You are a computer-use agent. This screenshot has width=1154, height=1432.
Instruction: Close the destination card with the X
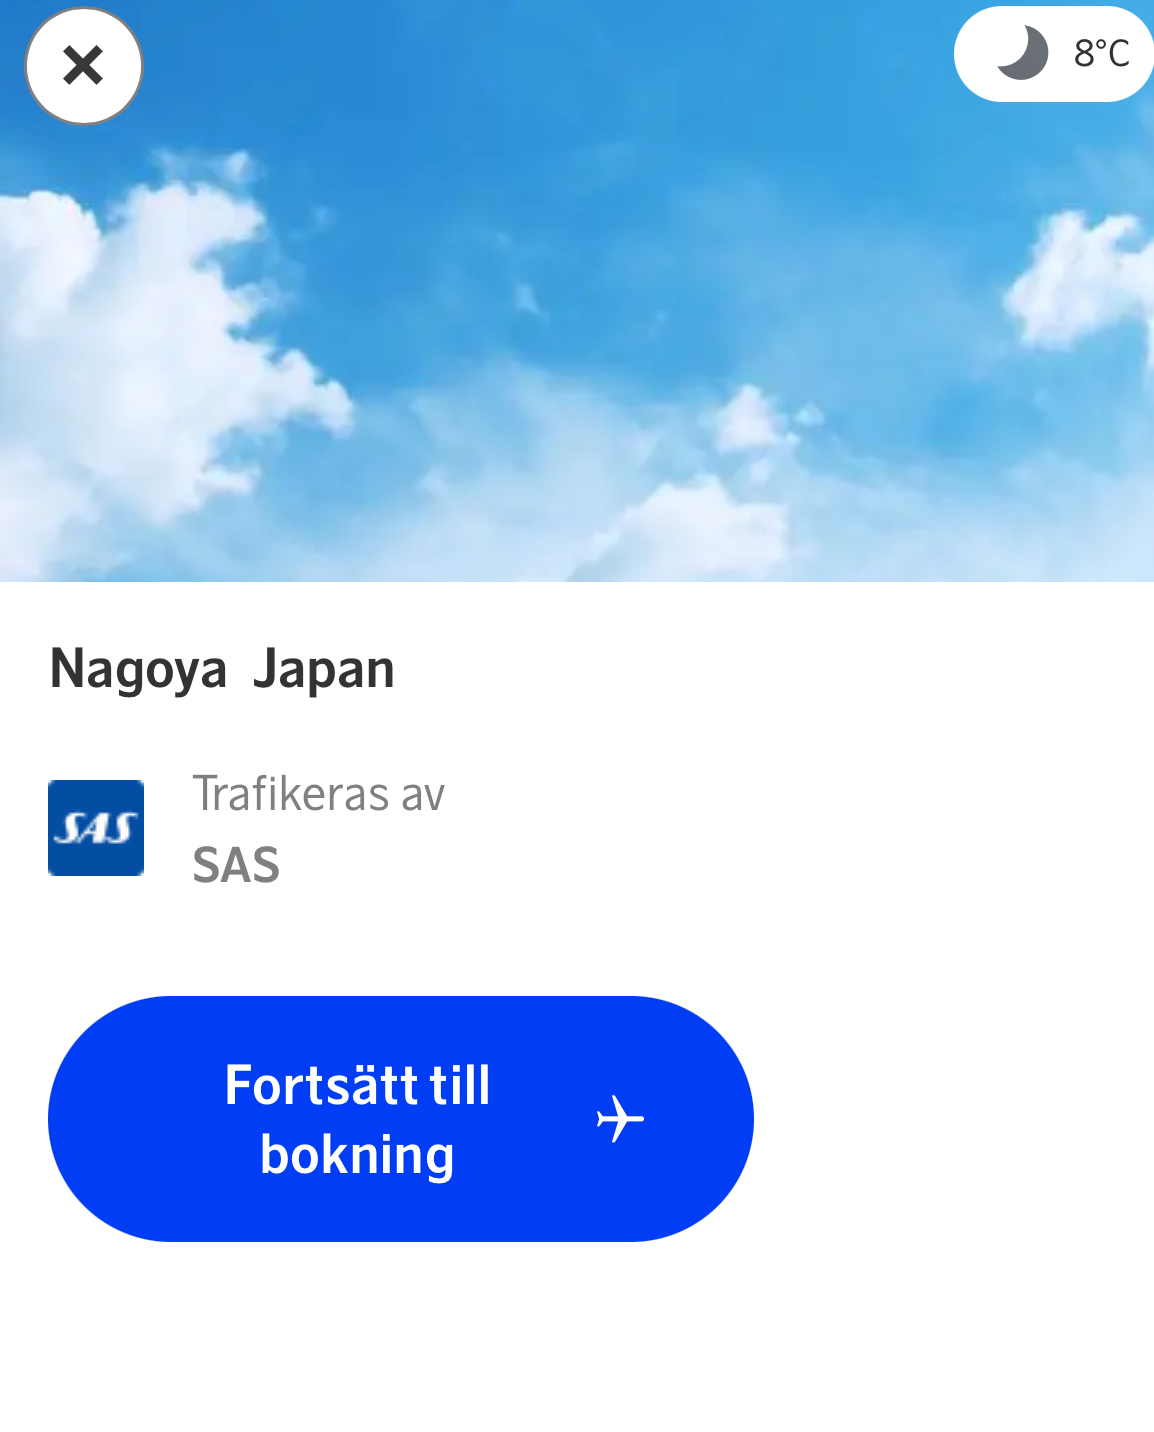84,66
